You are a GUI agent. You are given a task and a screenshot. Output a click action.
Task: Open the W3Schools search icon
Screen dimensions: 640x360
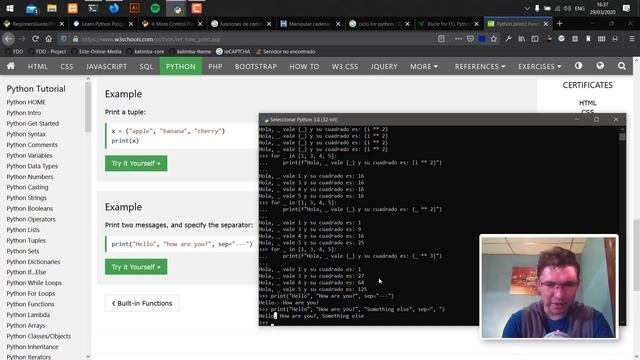click(x=622, y=66)
